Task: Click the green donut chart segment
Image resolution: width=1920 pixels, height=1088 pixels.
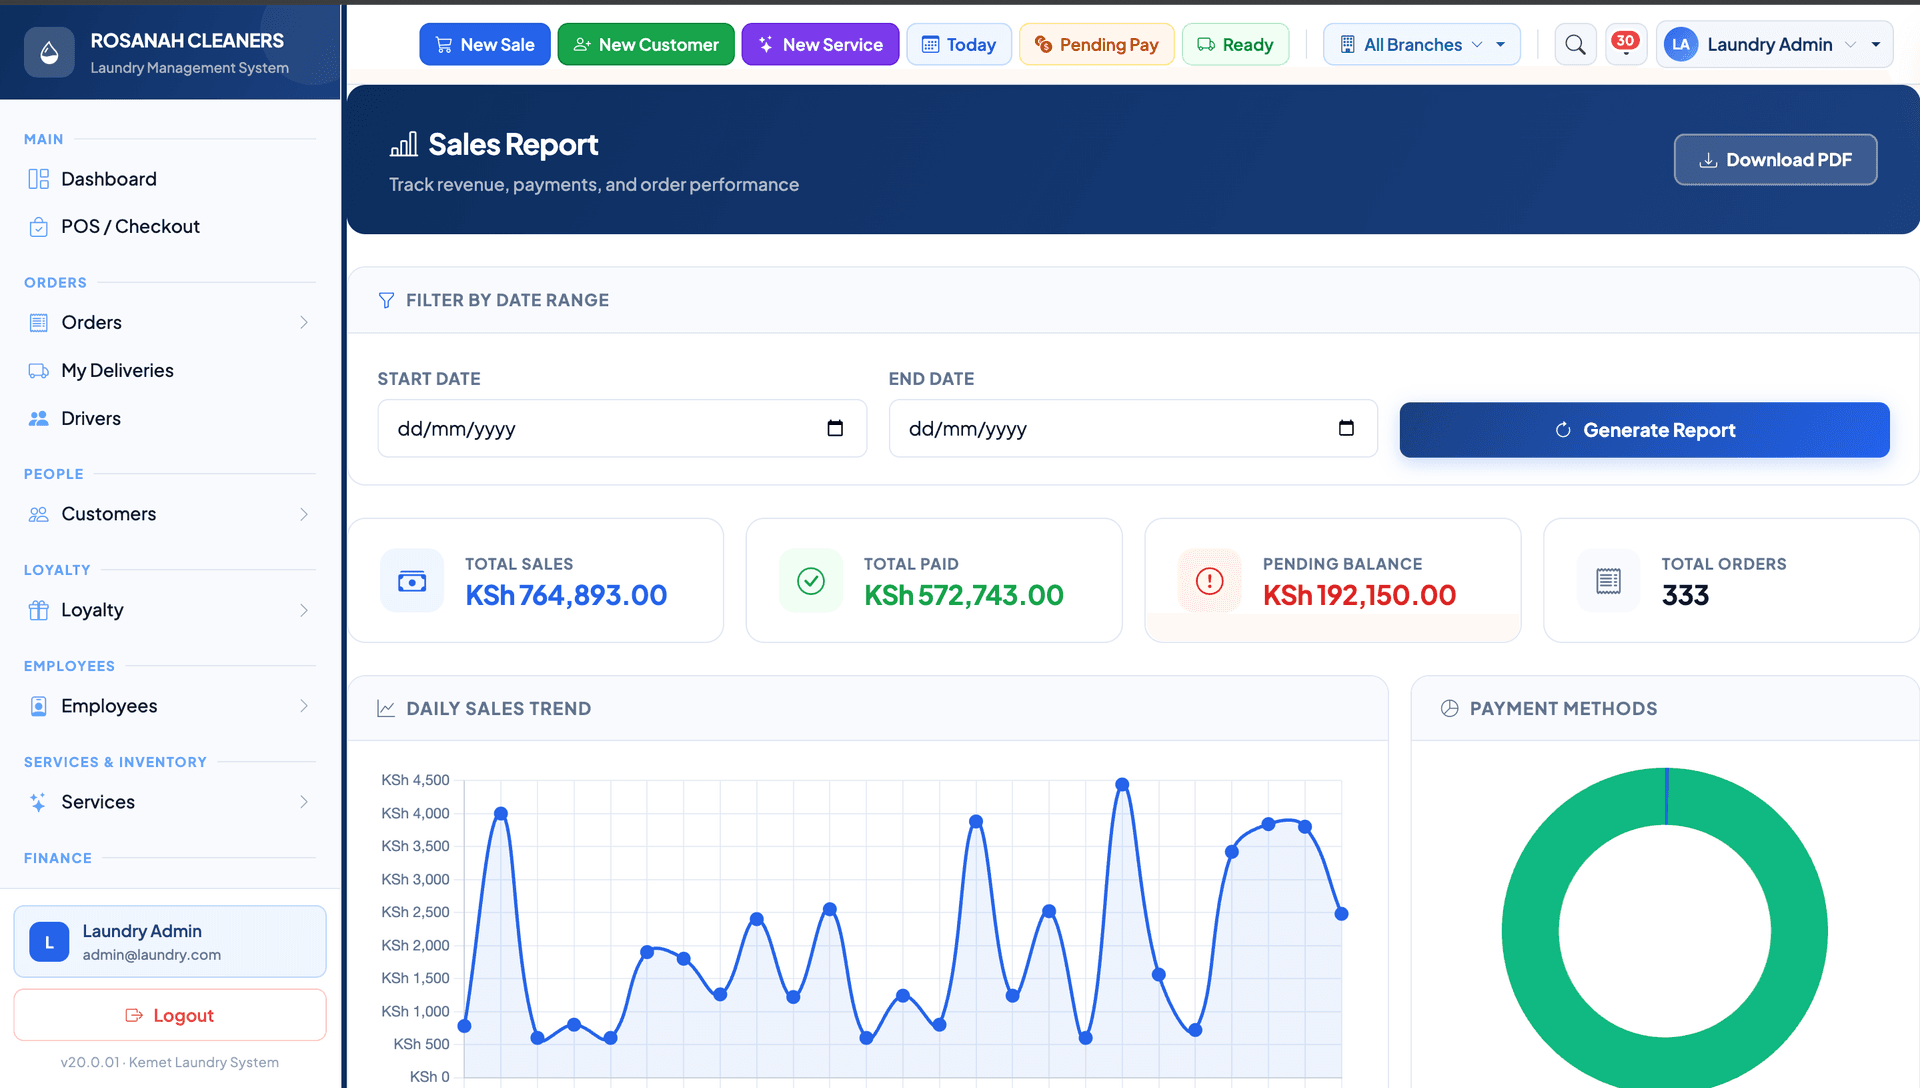Action: (x=1530, y=932)
